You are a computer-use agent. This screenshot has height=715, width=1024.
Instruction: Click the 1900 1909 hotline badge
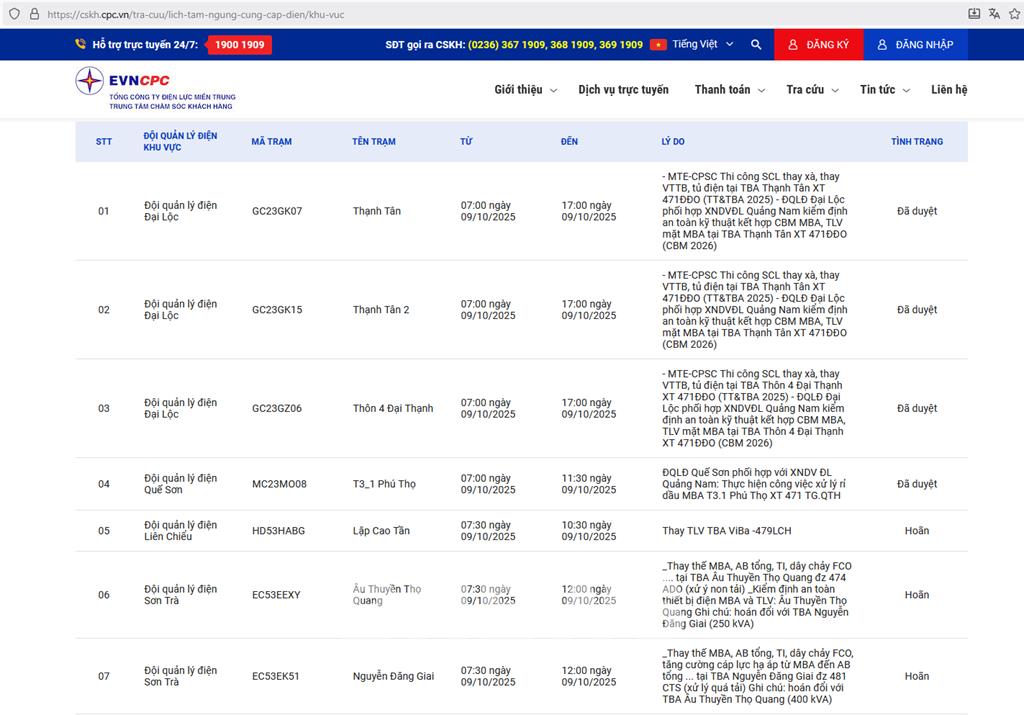coord(240,45)
